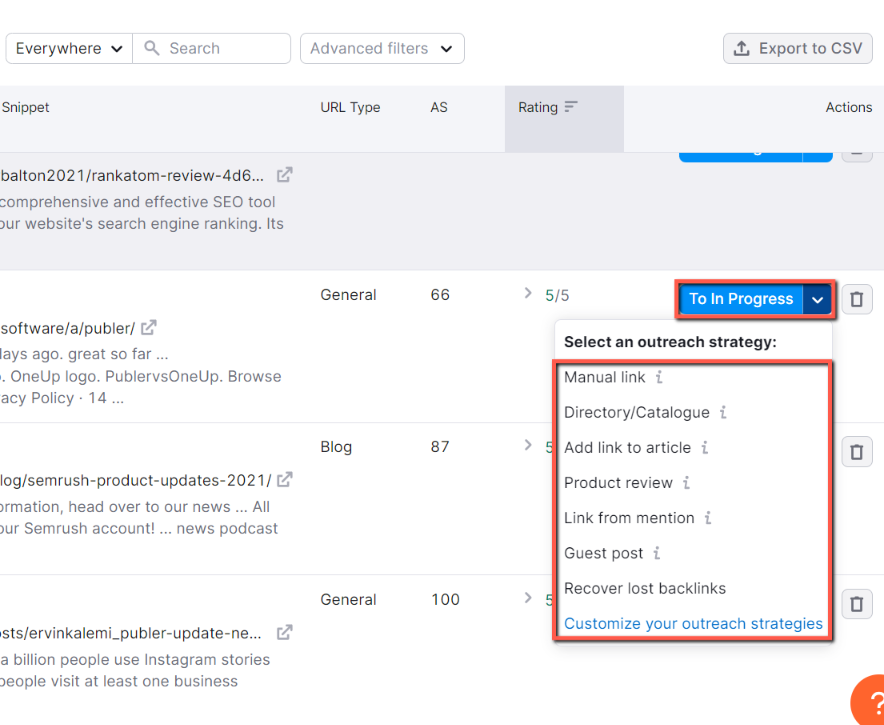Open Customize your outreach strategies link
This screenshot has width=884, height=725.
692,623
